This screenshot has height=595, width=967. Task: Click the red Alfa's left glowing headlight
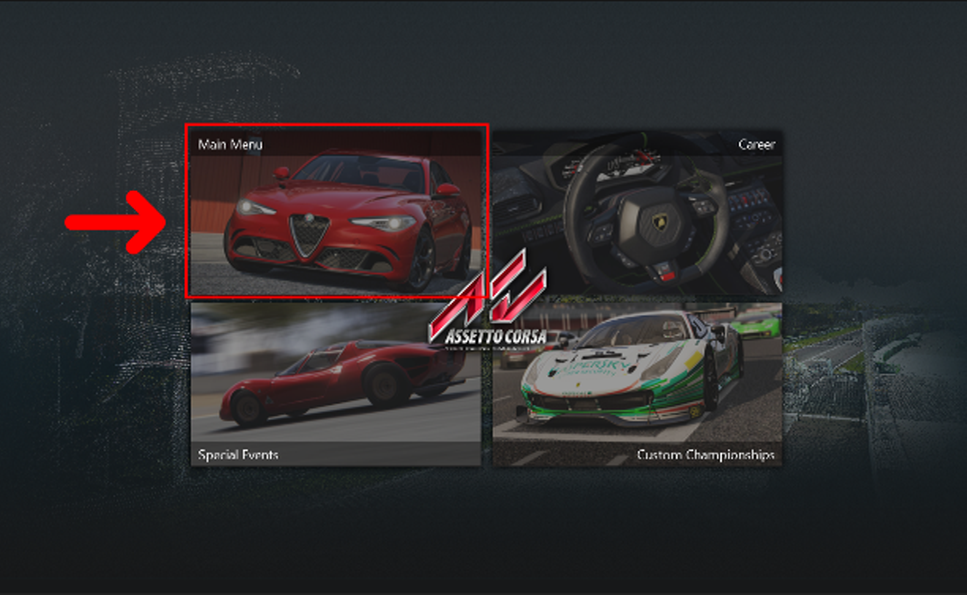pos(254,209)
